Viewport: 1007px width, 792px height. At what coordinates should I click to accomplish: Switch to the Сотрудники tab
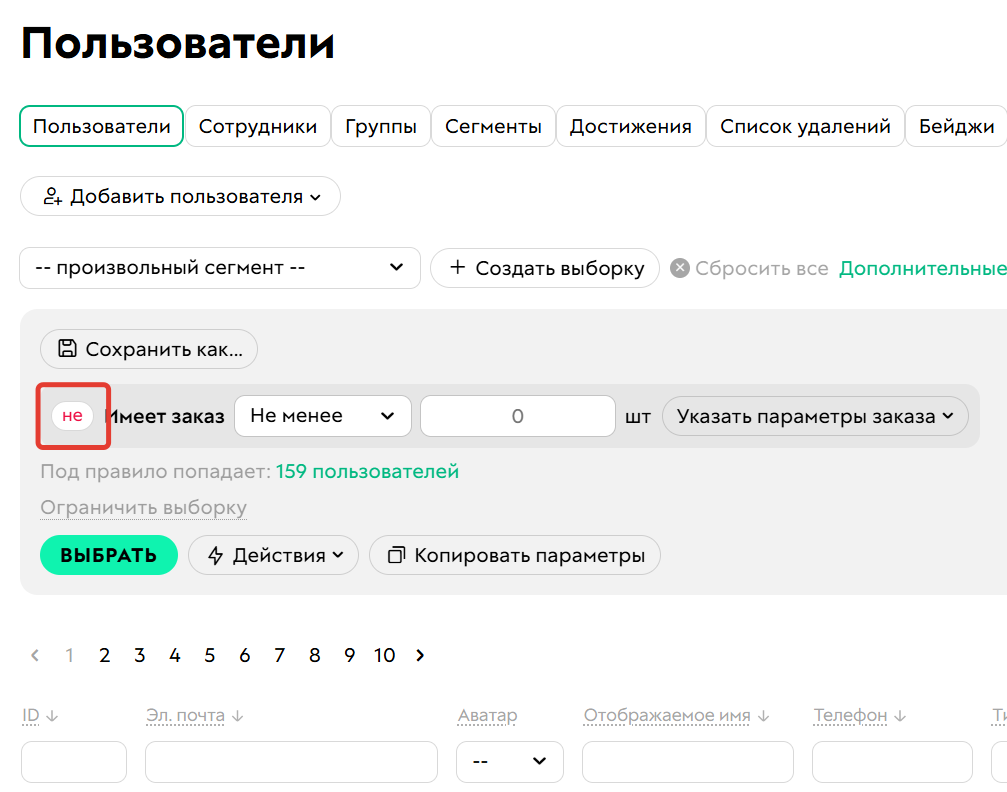[x=258, y=126]
